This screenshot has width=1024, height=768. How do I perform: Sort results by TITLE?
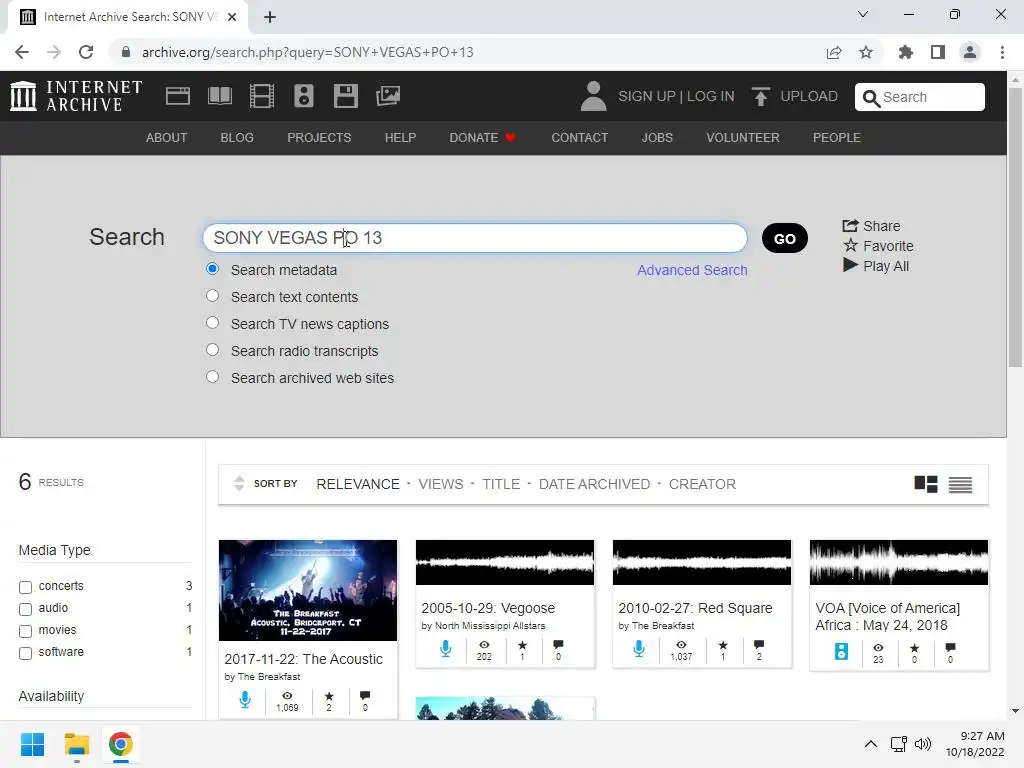click(501, 484)
